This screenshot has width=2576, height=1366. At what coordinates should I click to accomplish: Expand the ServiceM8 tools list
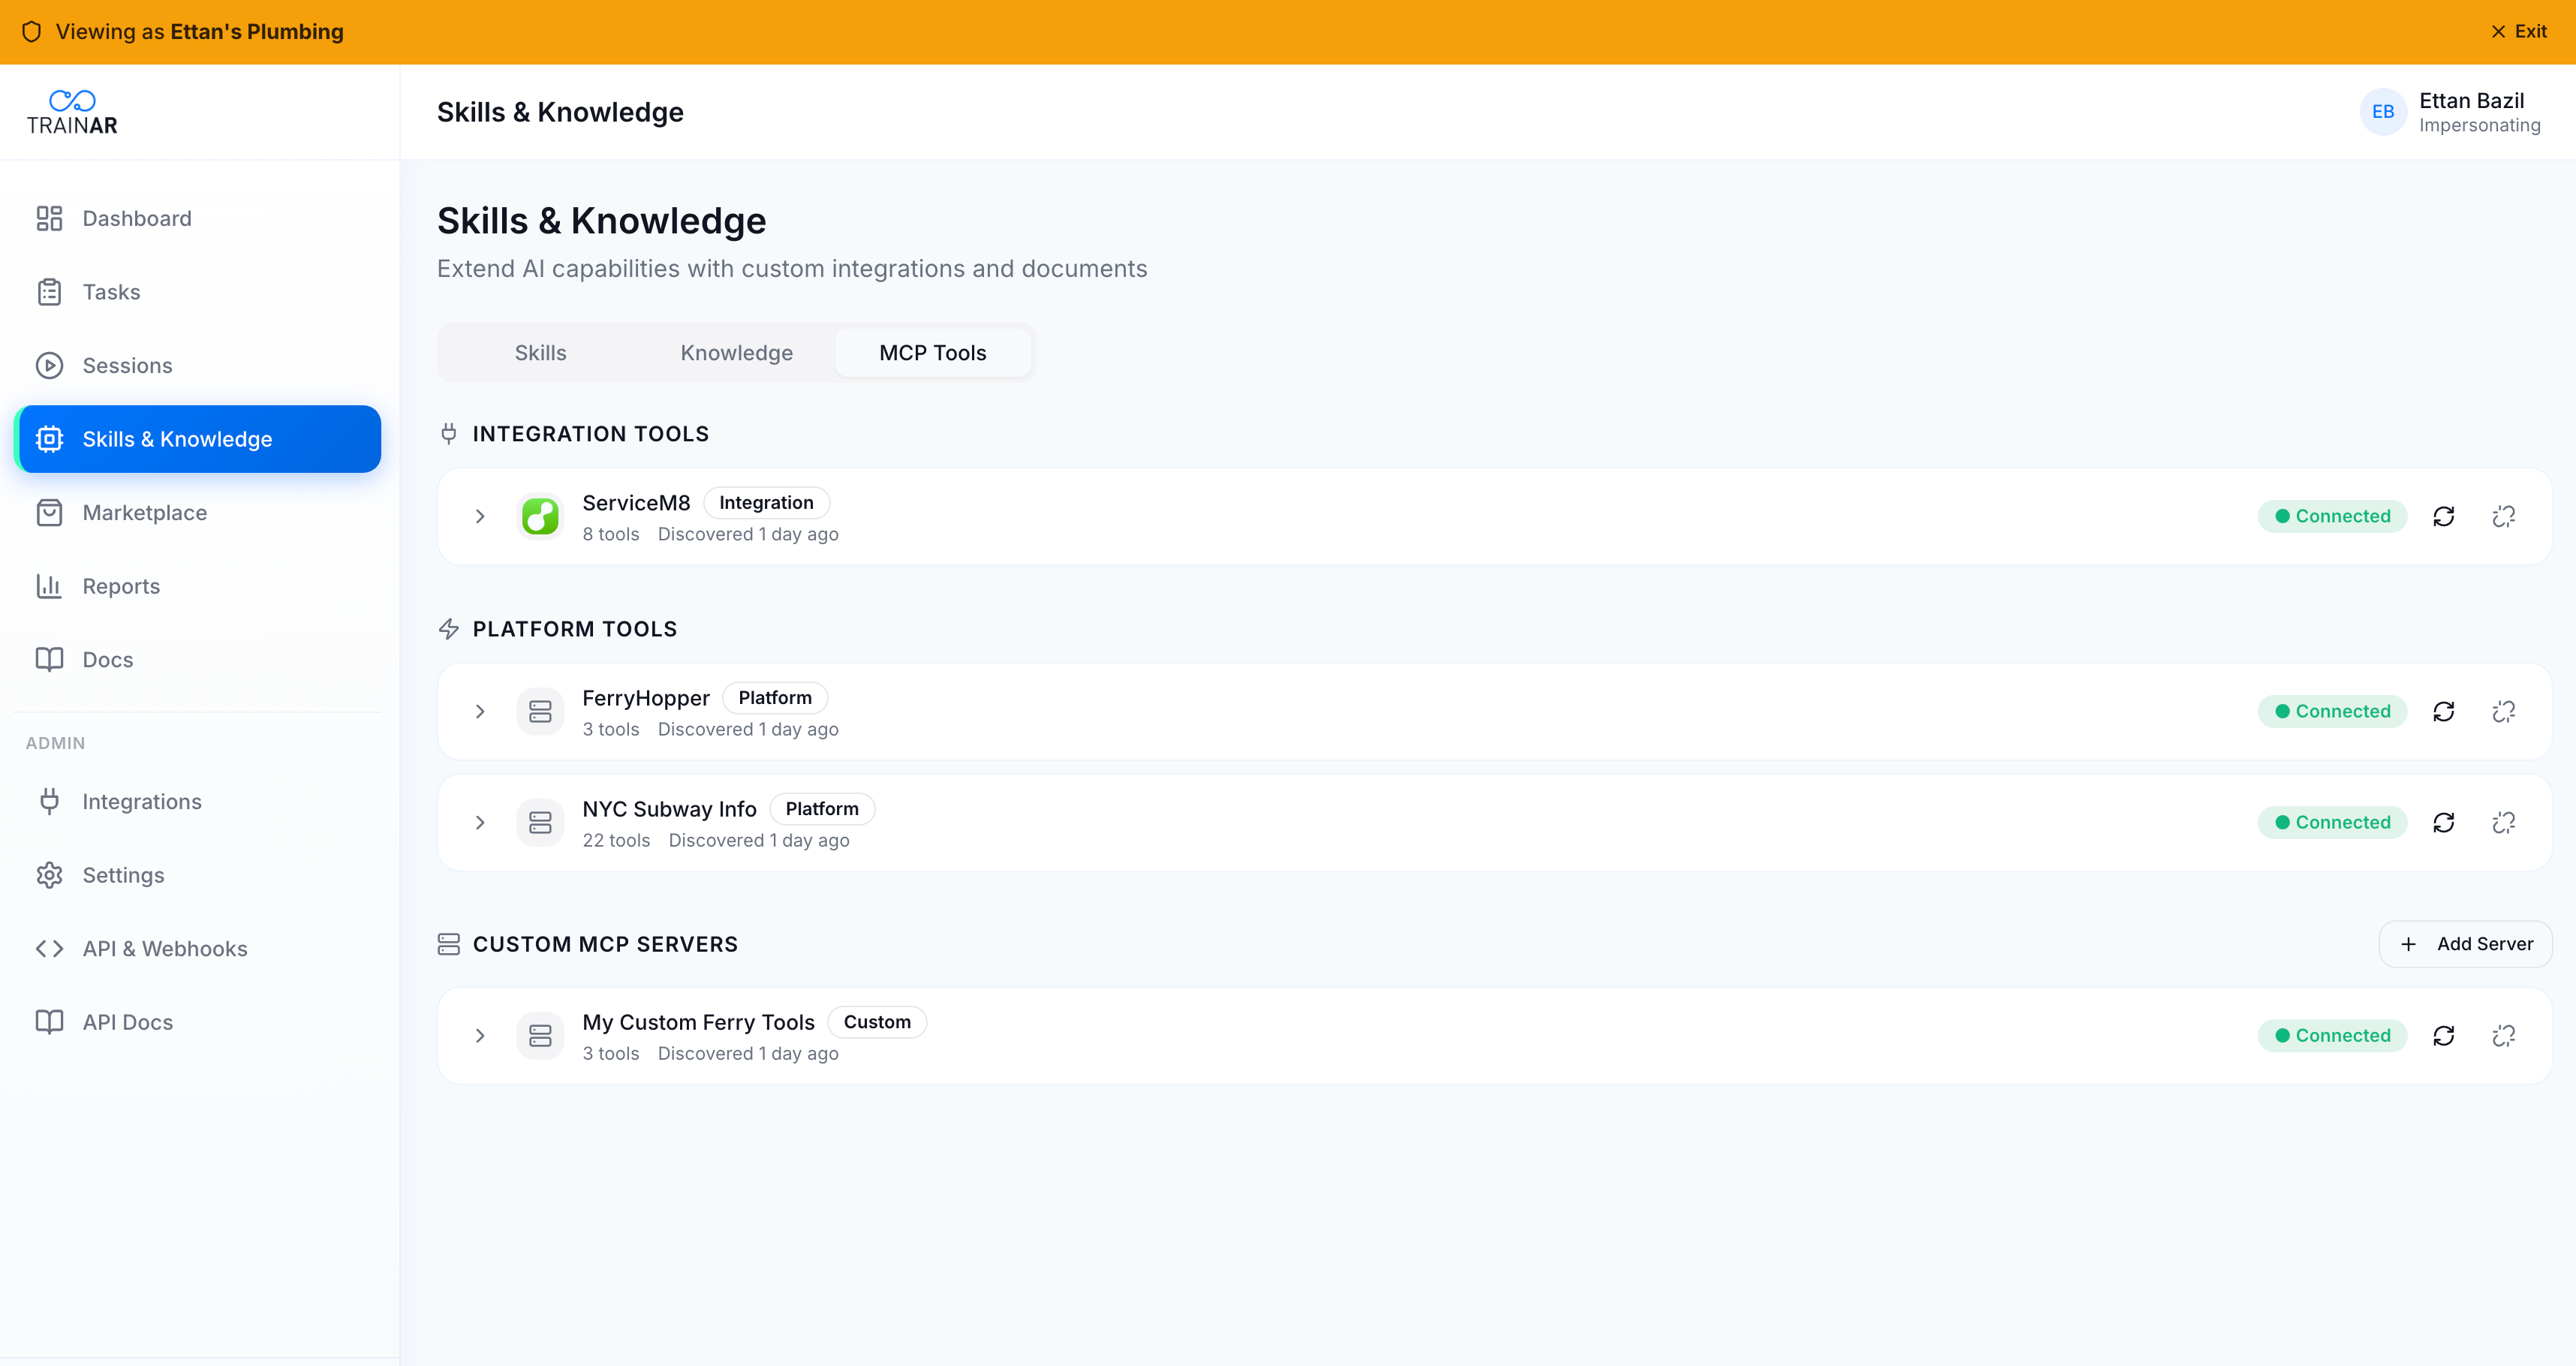(x=480, y=516)
